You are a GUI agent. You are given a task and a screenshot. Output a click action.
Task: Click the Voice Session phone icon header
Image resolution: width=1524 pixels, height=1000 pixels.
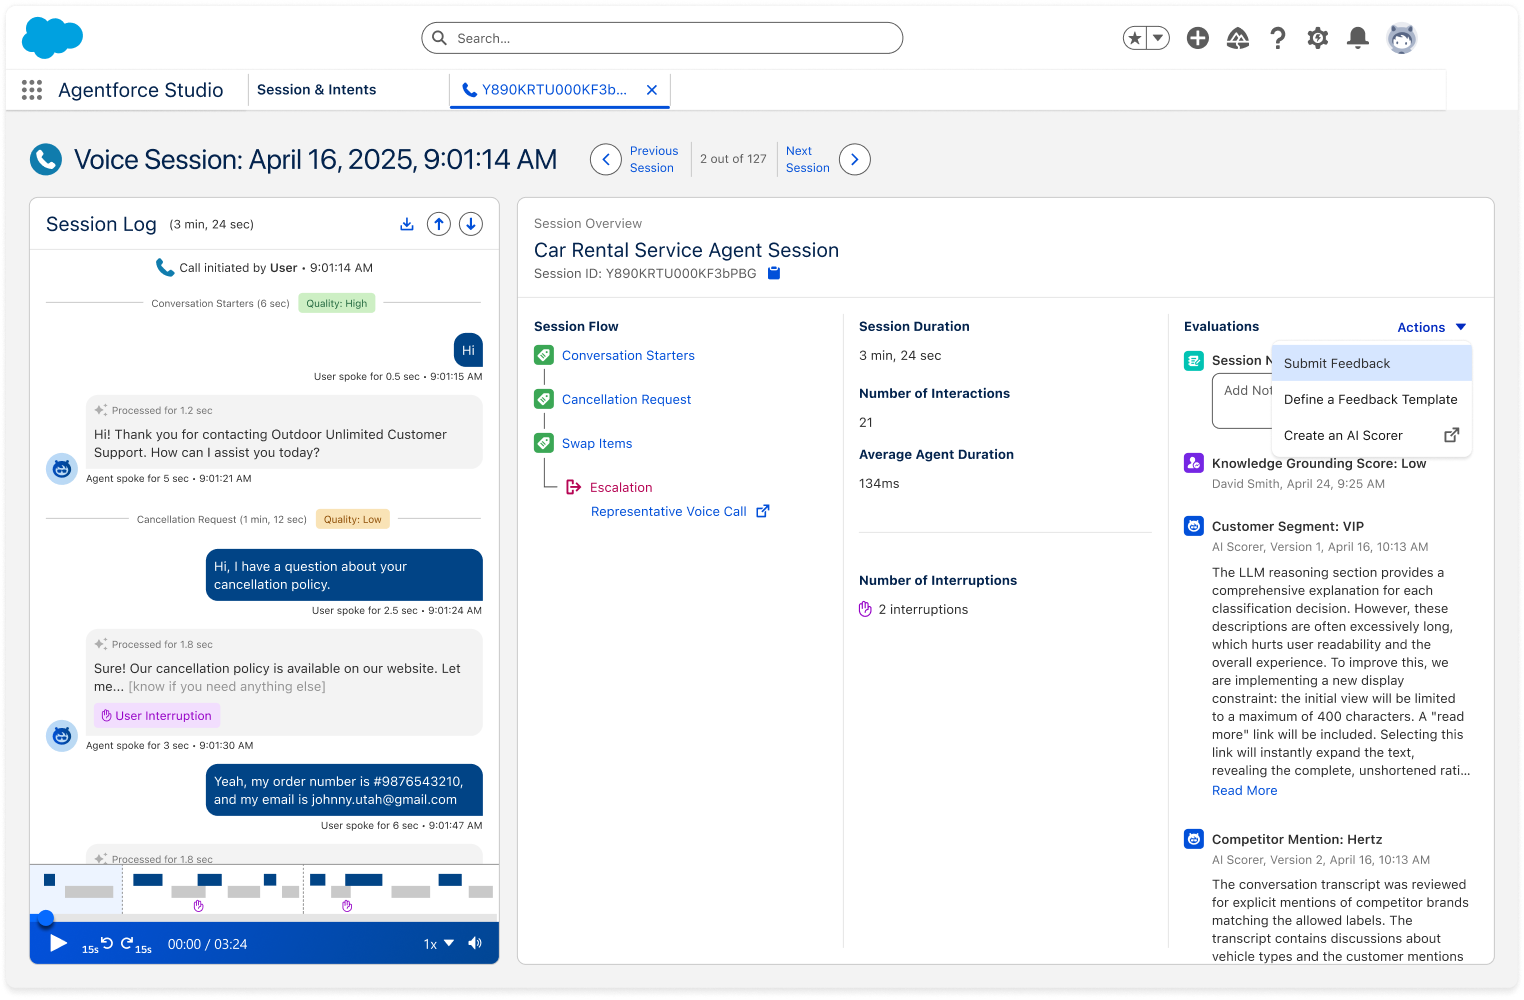point(46,159)
